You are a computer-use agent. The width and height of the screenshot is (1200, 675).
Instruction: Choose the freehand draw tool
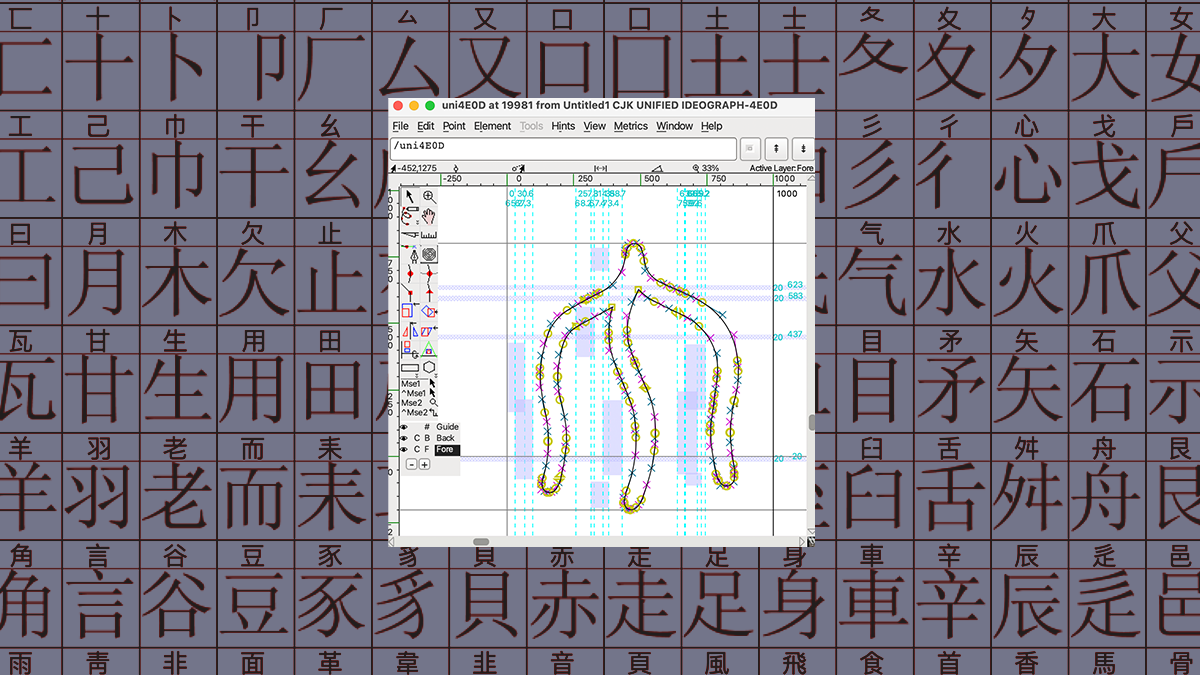[410, 215]
